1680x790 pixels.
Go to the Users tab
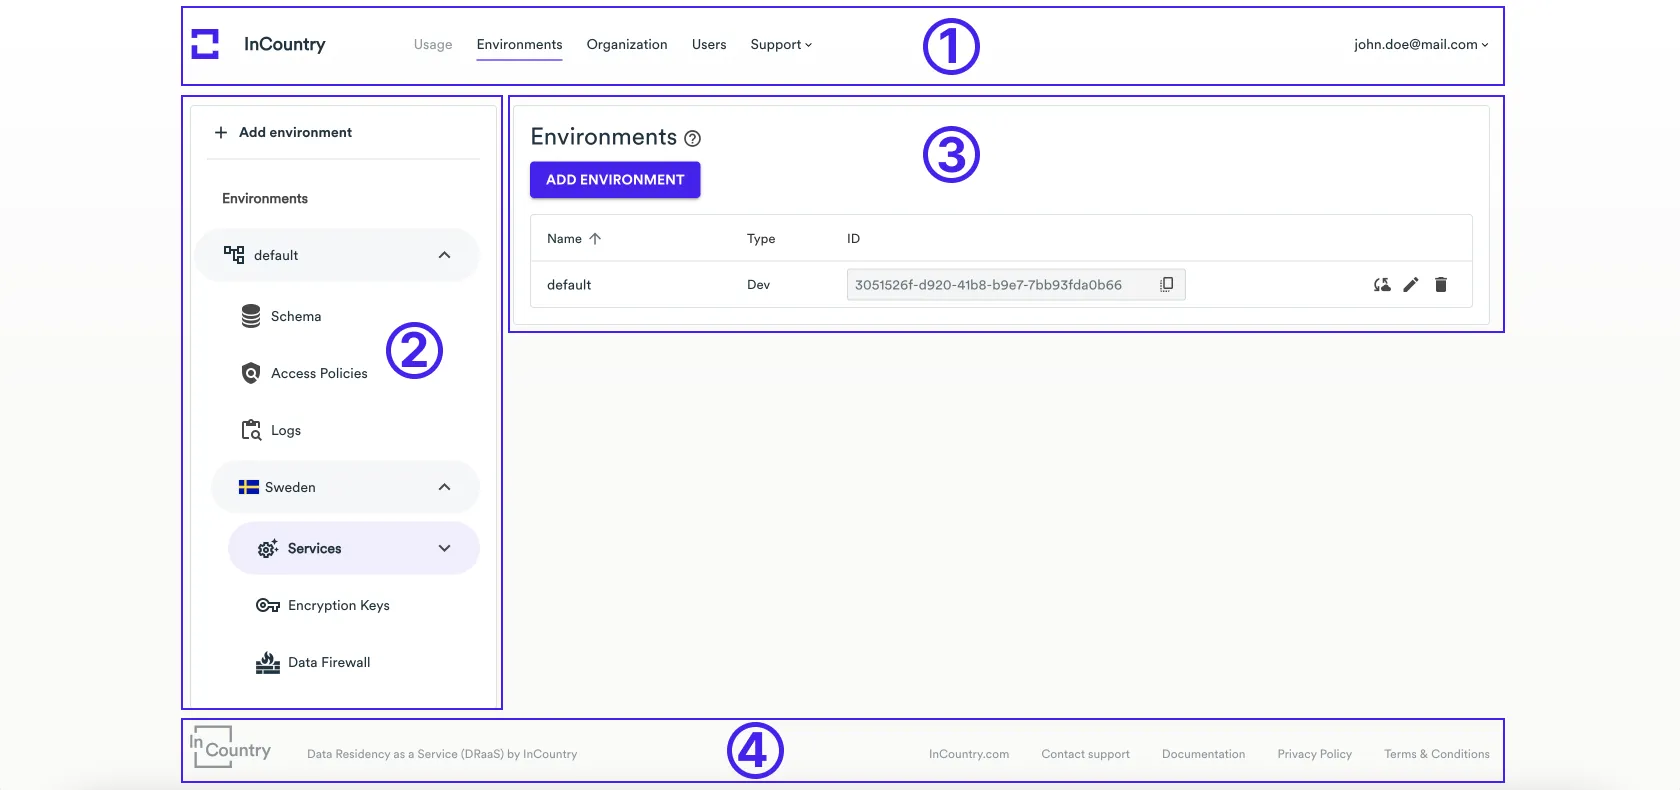point(709,44)
